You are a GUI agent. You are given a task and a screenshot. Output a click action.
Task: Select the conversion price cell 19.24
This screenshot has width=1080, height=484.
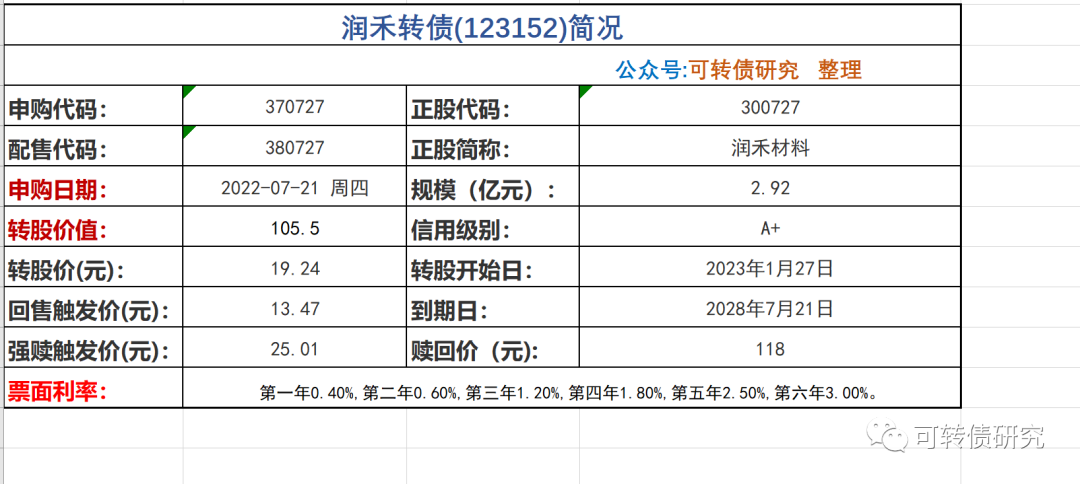(x=295, y=269)
